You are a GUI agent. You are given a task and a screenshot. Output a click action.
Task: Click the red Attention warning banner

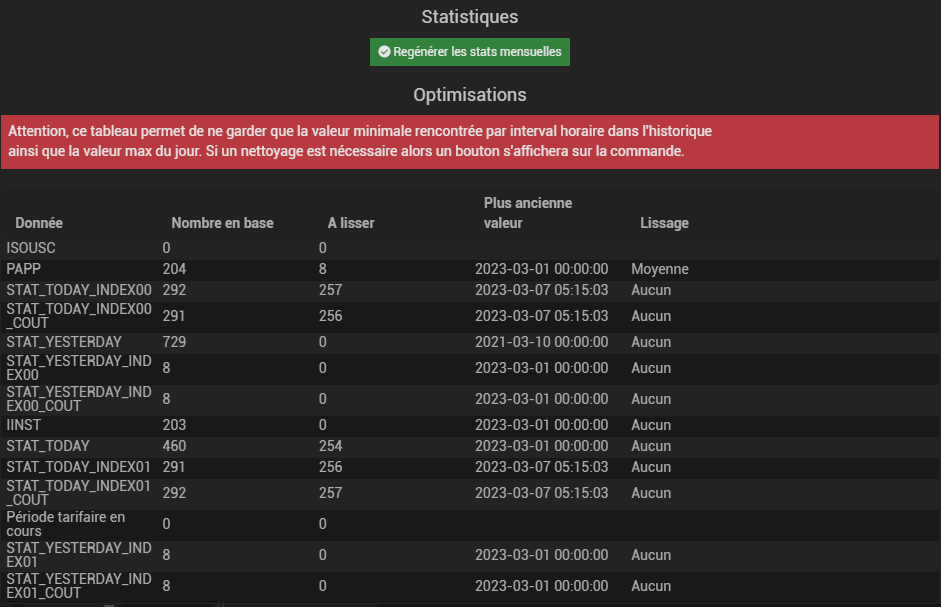pos(470,142)
